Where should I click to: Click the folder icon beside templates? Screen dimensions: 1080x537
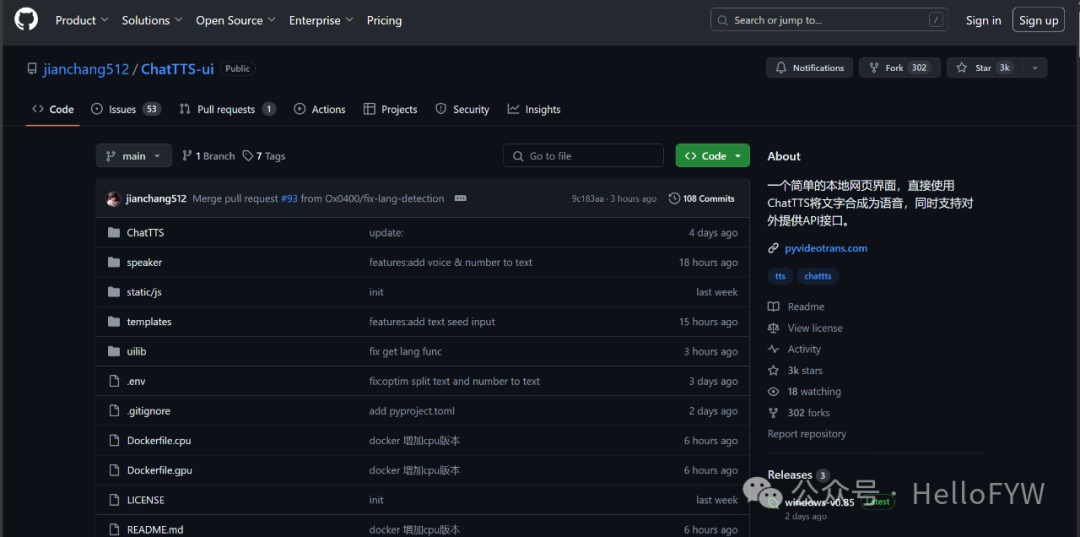click(114, 322)
